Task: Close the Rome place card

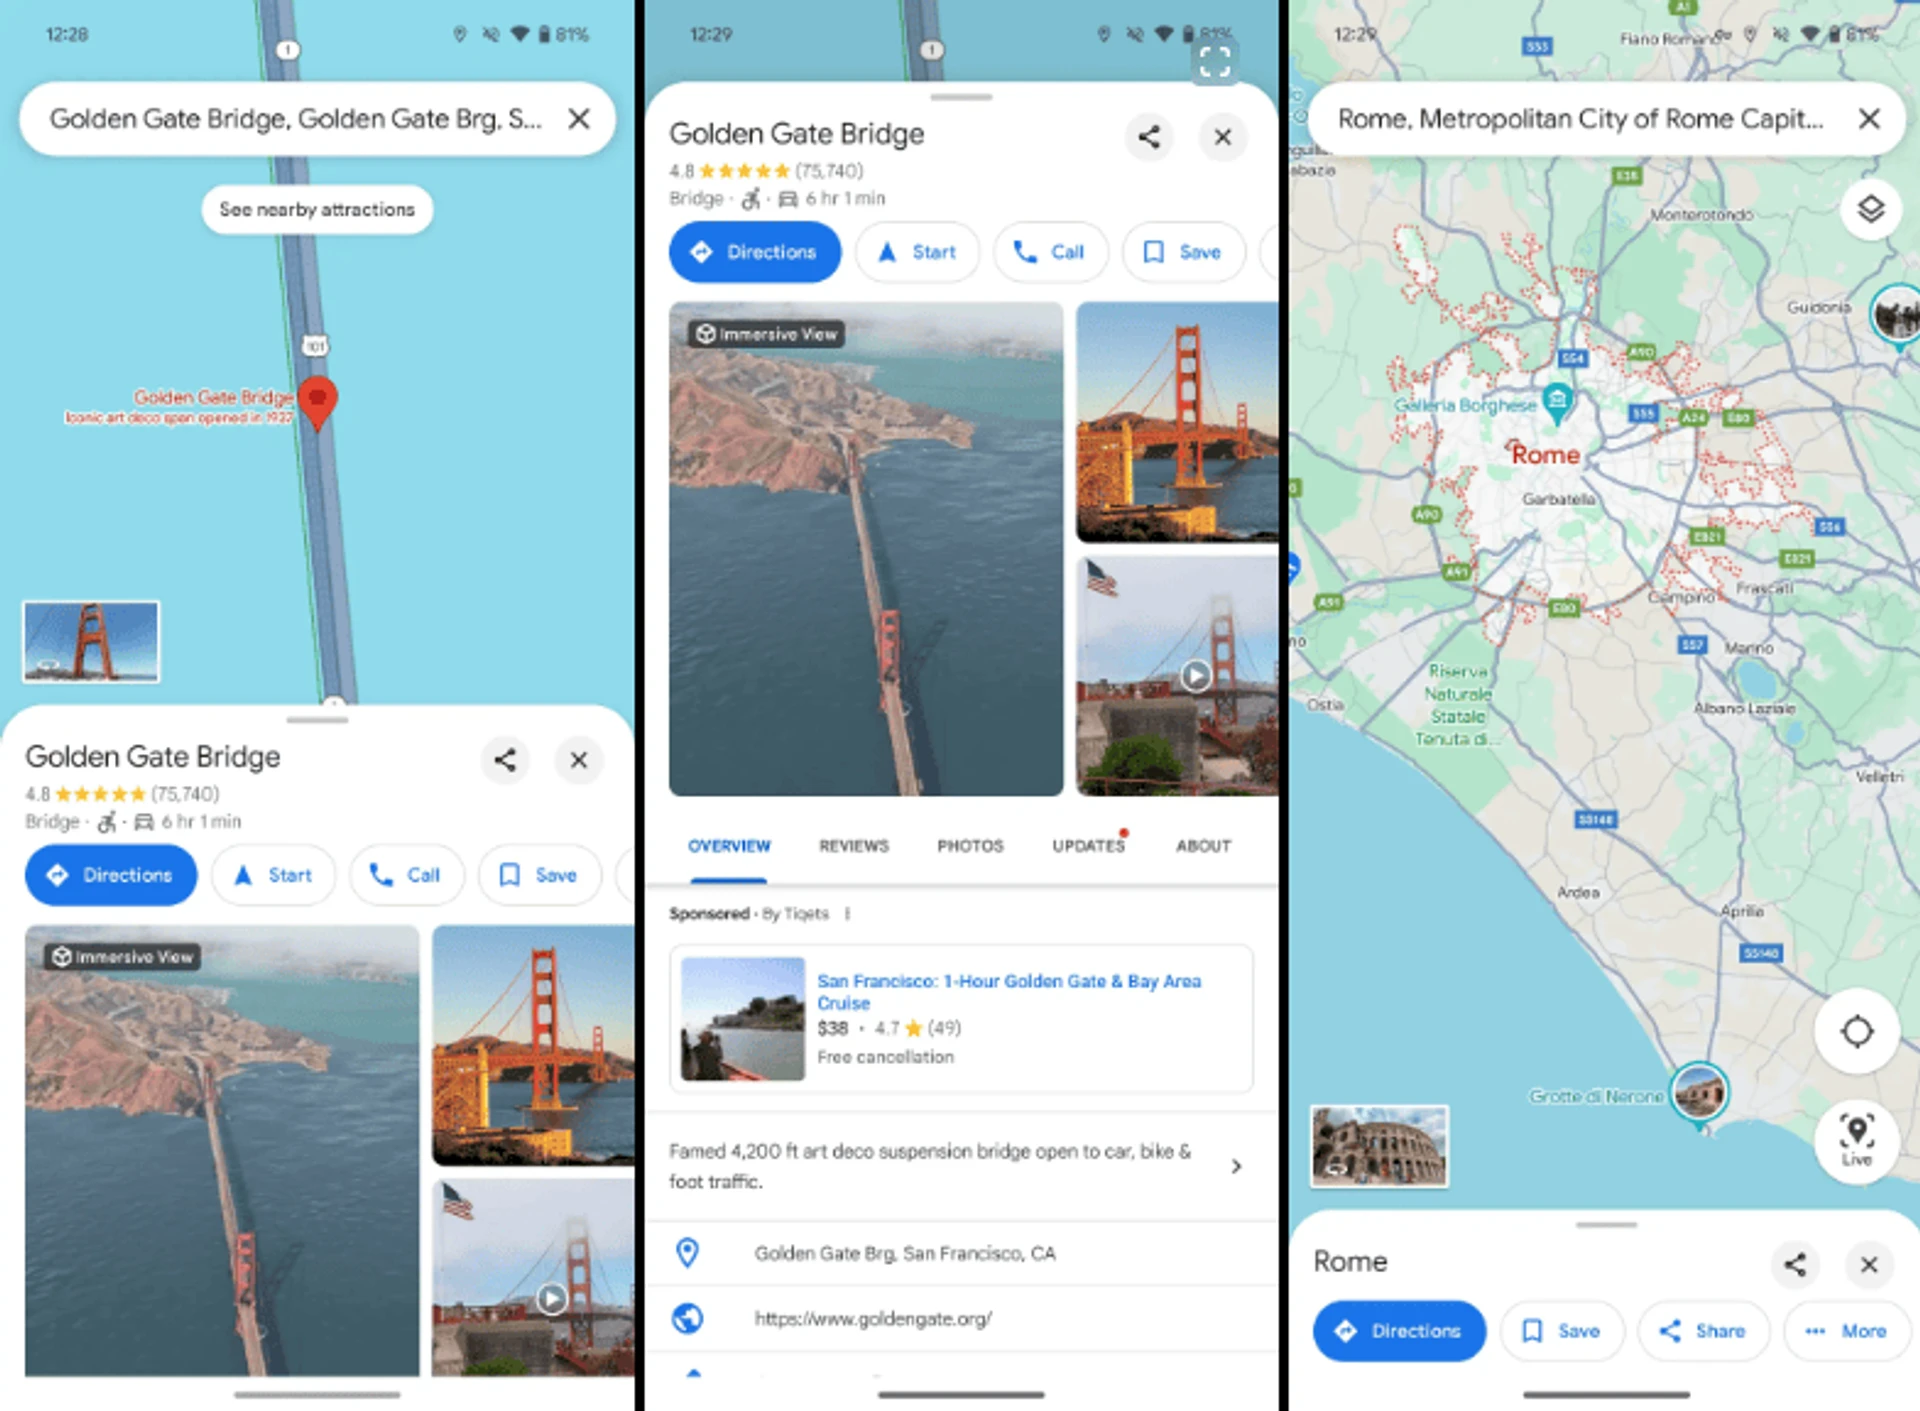Action: (x=1869, y=1265)
